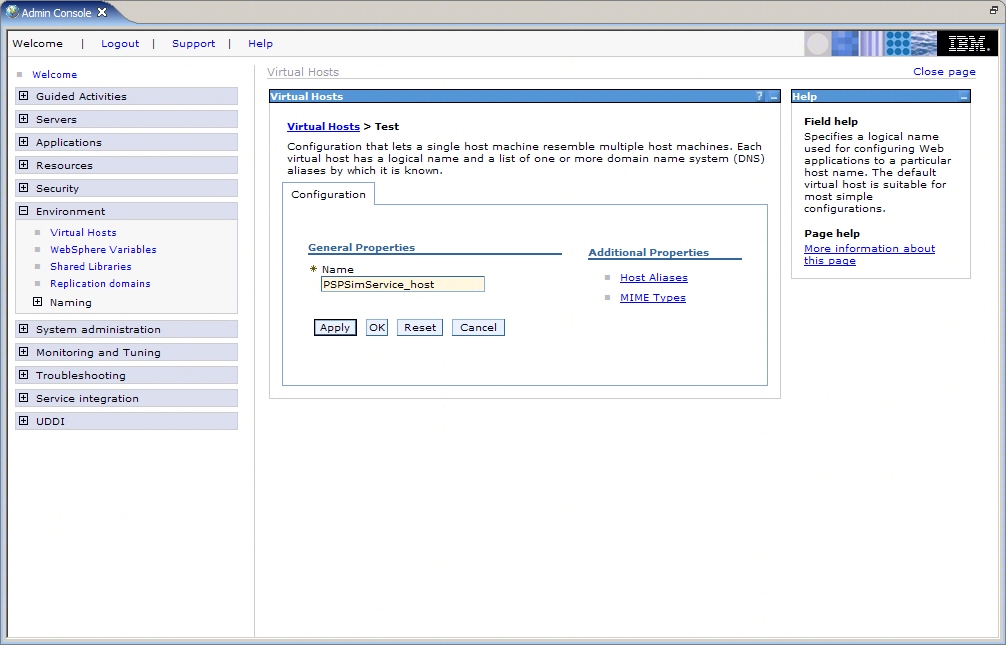The height and width of the screenshot is (645, 1006).
Task: Open WebSphere Variables in navigation
Action: pyautogui.click(x=103, y=250)
